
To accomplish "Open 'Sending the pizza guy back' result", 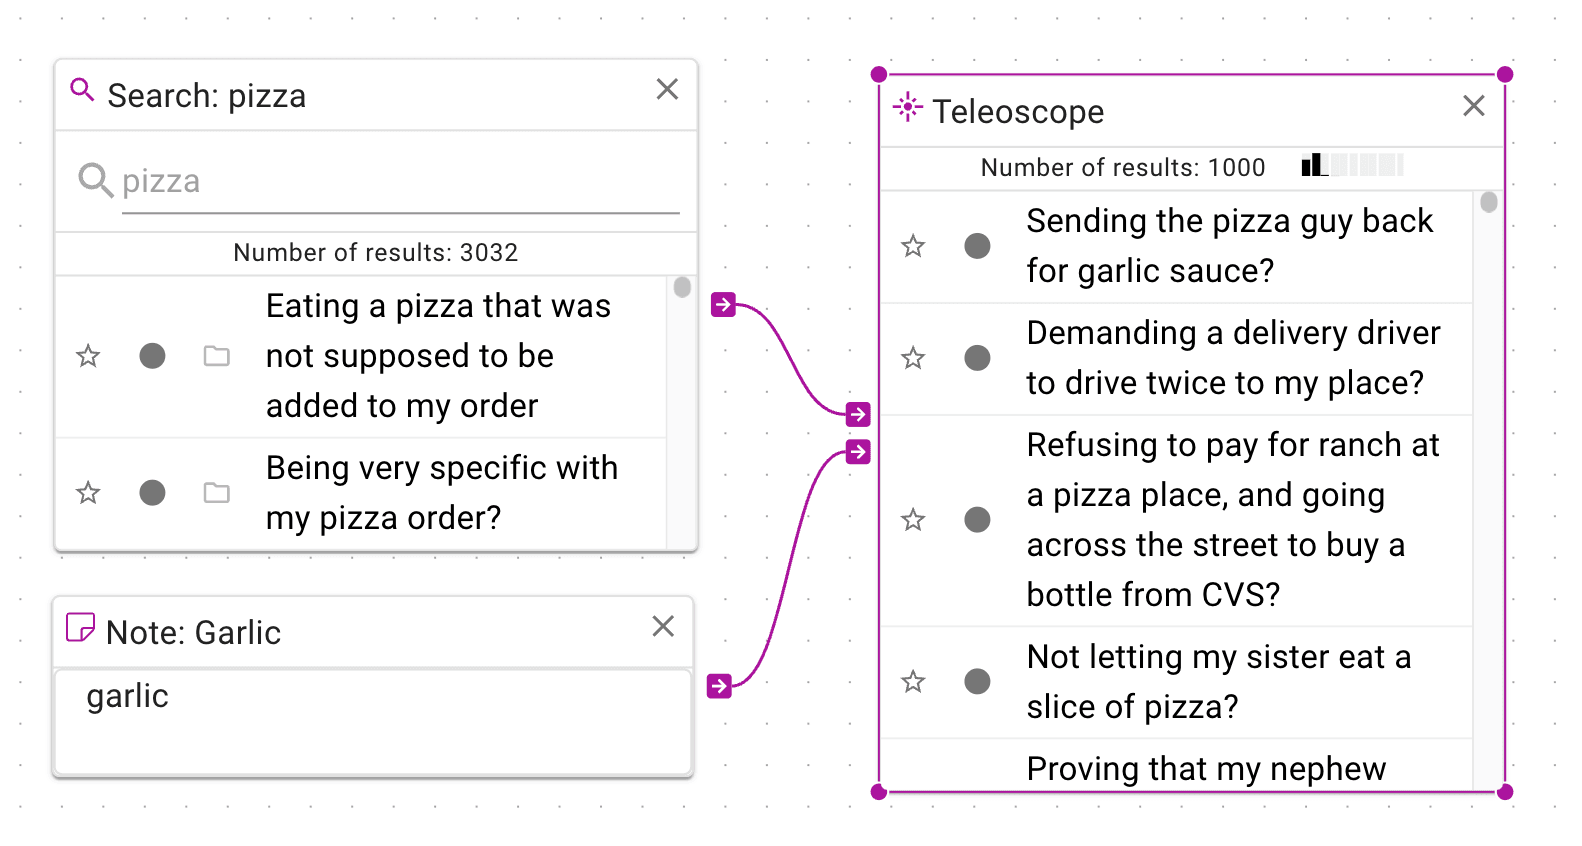I will click(x=1230, y=246).
